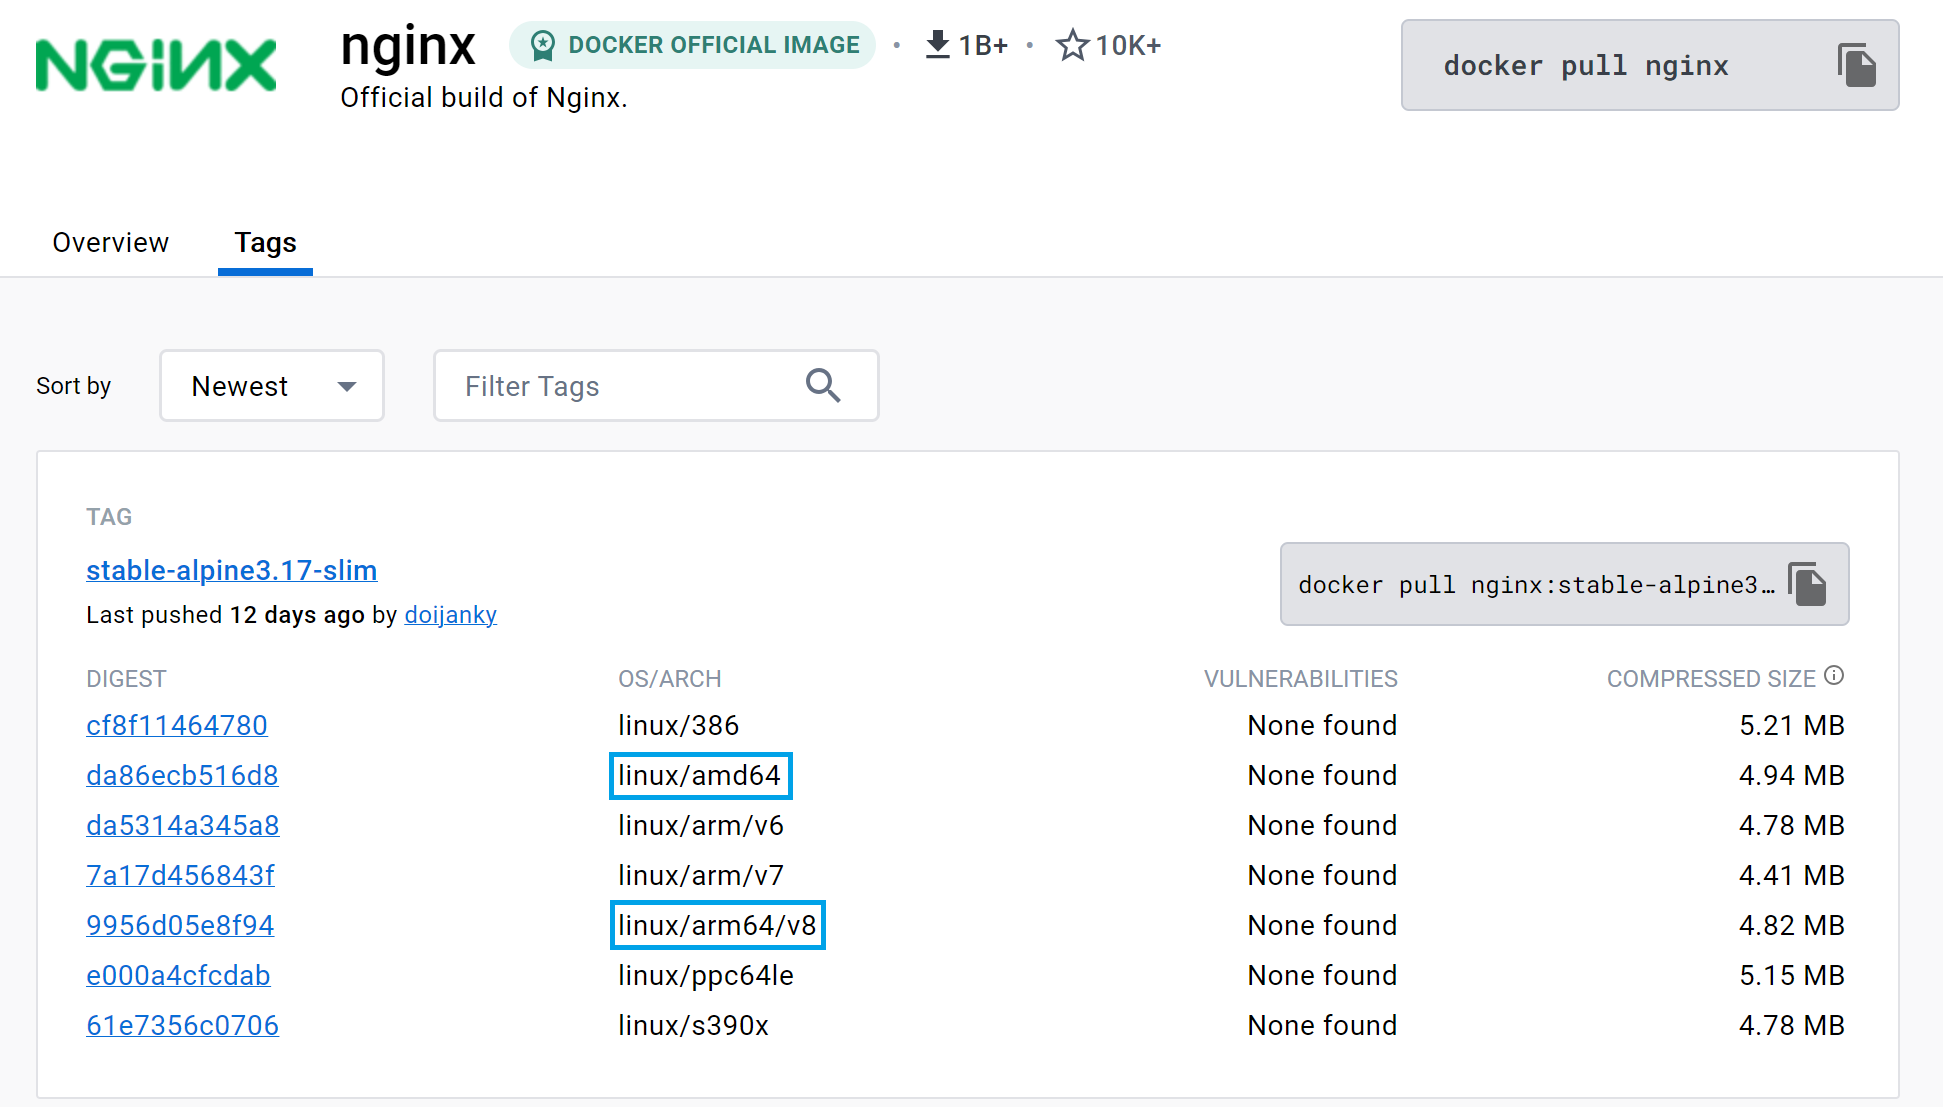
Task: Copy the stable-alpine3 pull command
Action: (1807, 584)
